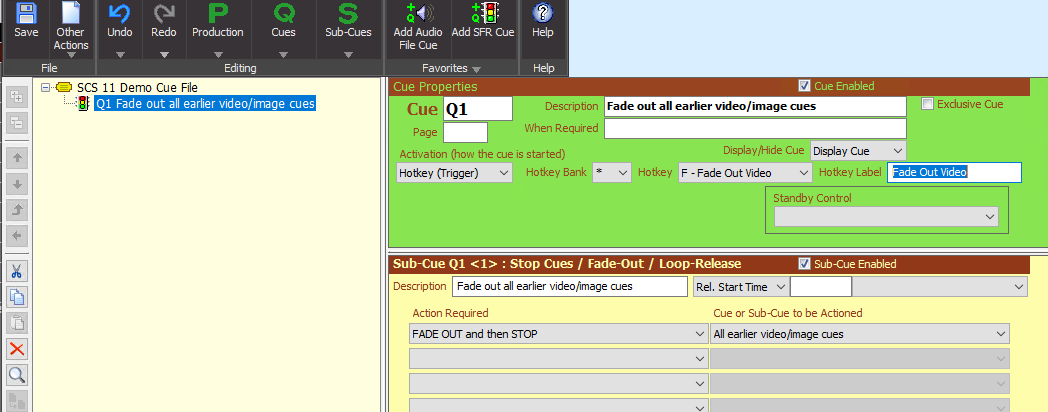The image size is (1048, 412).
Task: Copy the cue using the sidebar copy icon
Action: tap(17, 297)
